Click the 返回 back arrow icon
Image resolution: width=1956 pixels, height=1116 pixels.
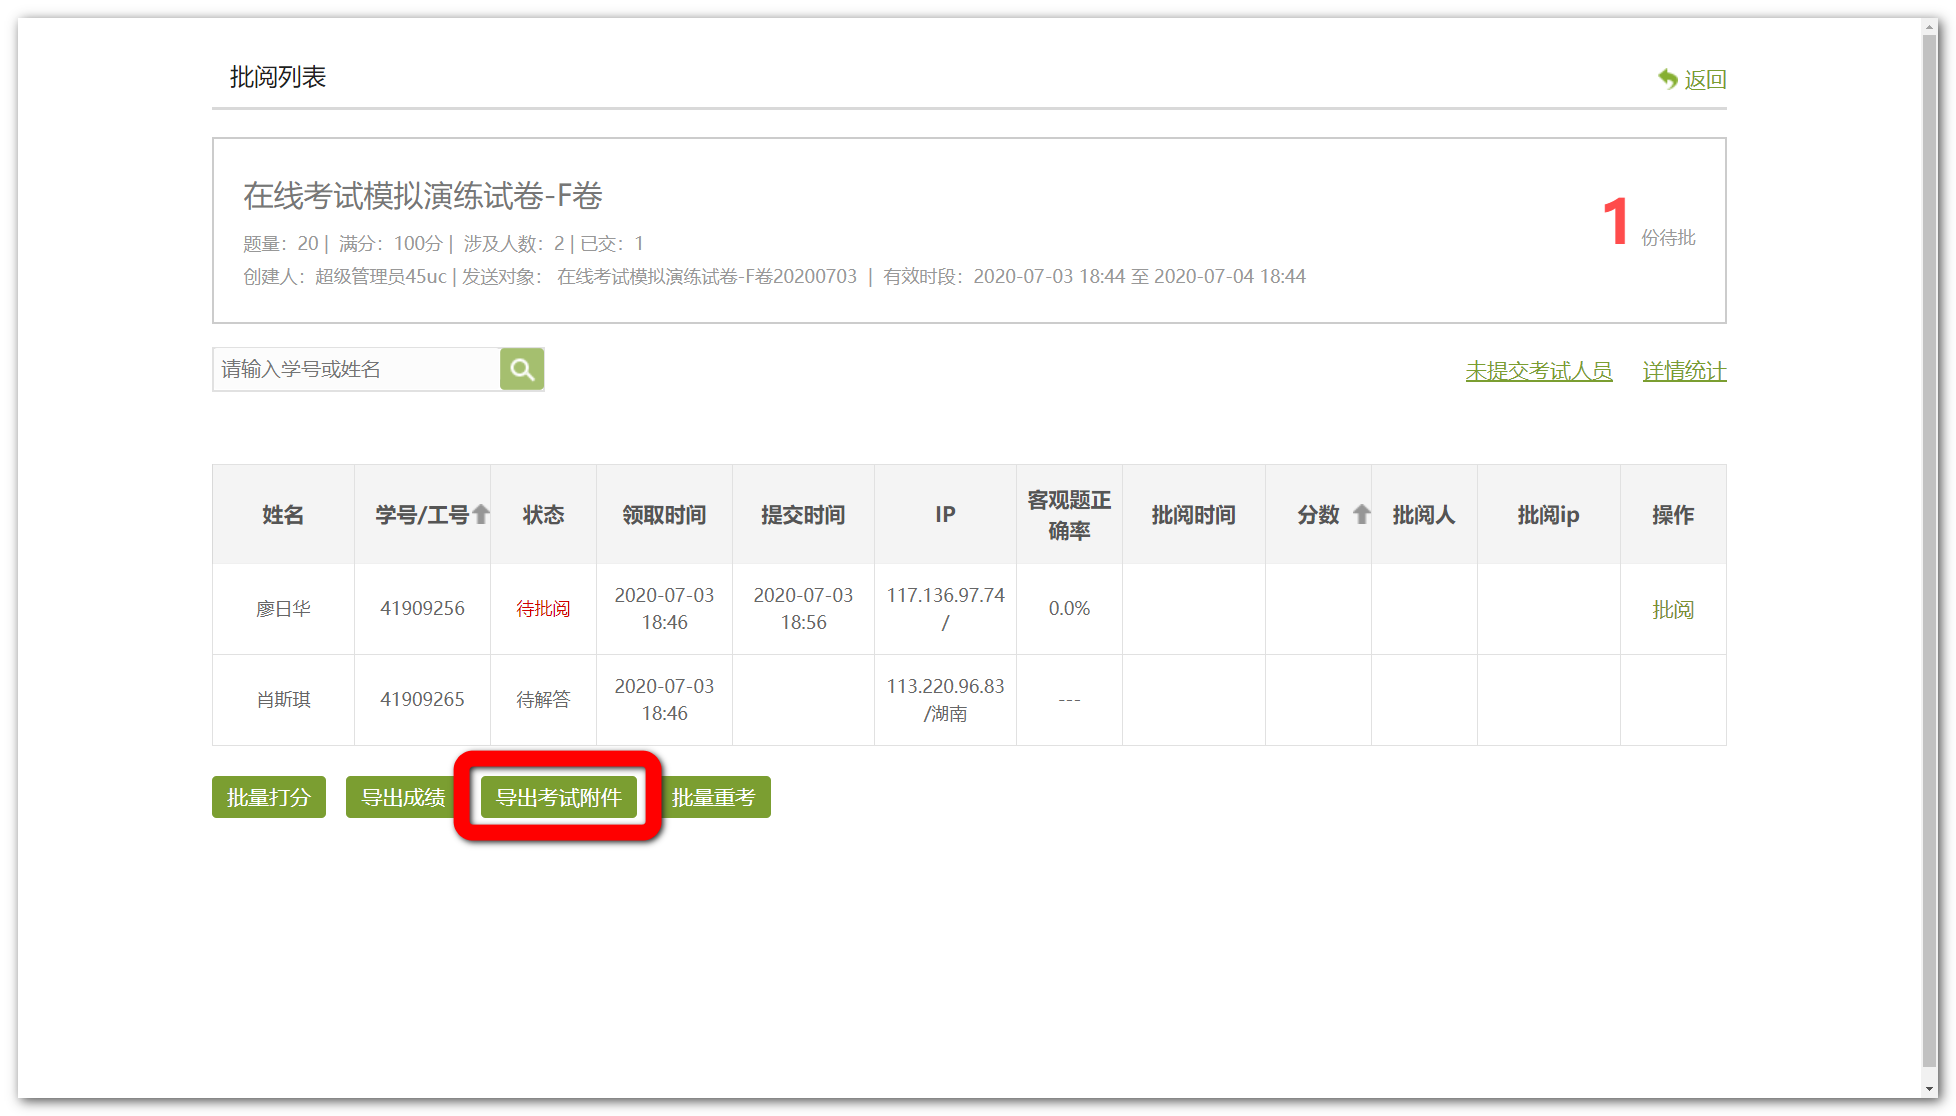[1667, 79]
